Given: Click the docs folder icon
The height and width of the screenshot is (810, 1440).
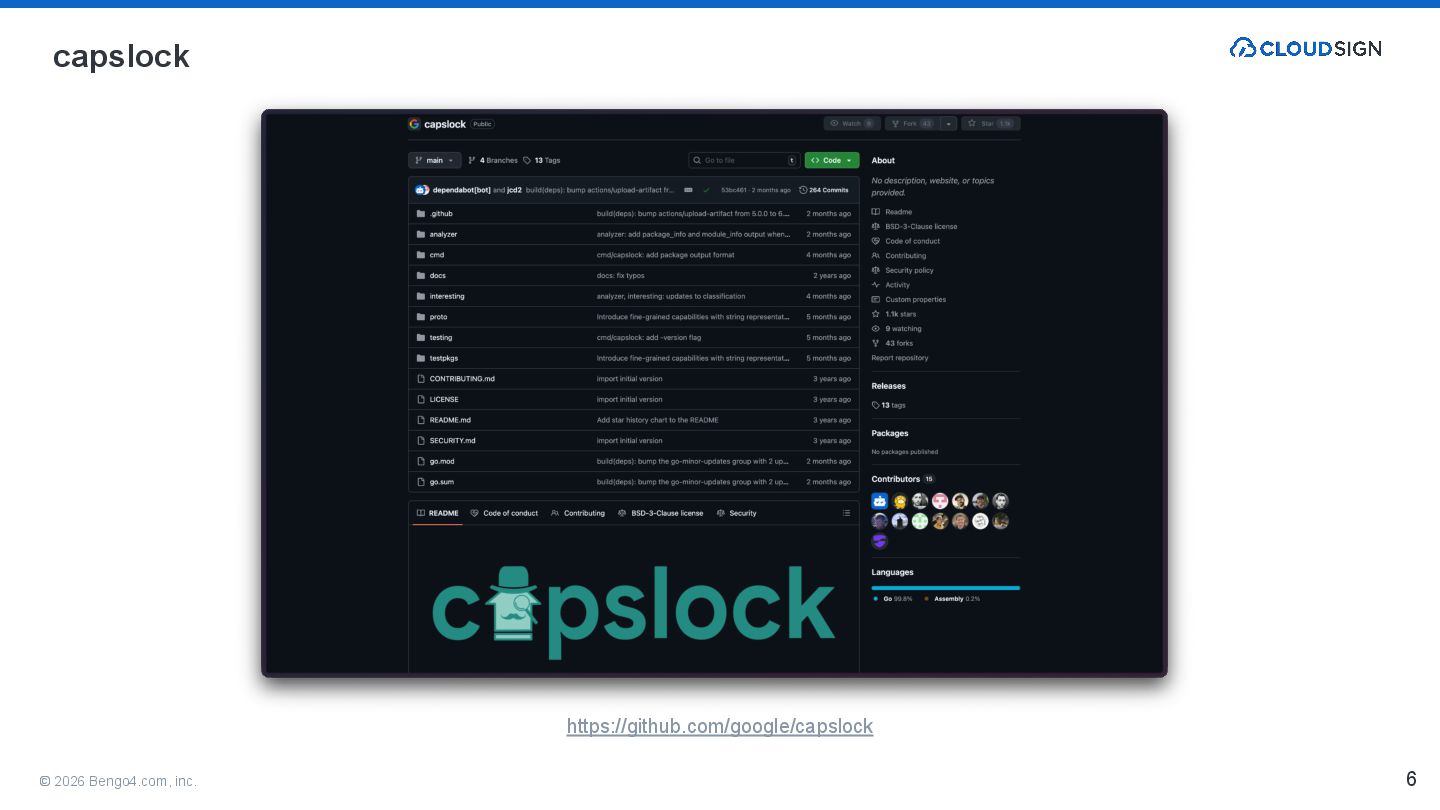Looking at the screenshot, I should (421, 275).
